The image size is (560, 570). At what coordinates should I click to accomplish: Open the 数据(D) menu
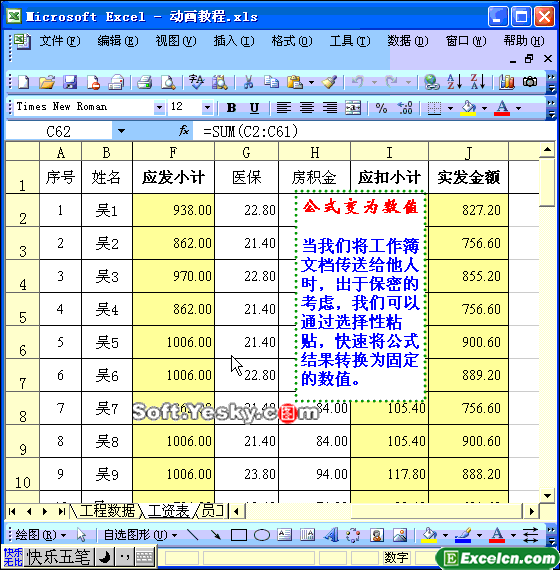408,41
